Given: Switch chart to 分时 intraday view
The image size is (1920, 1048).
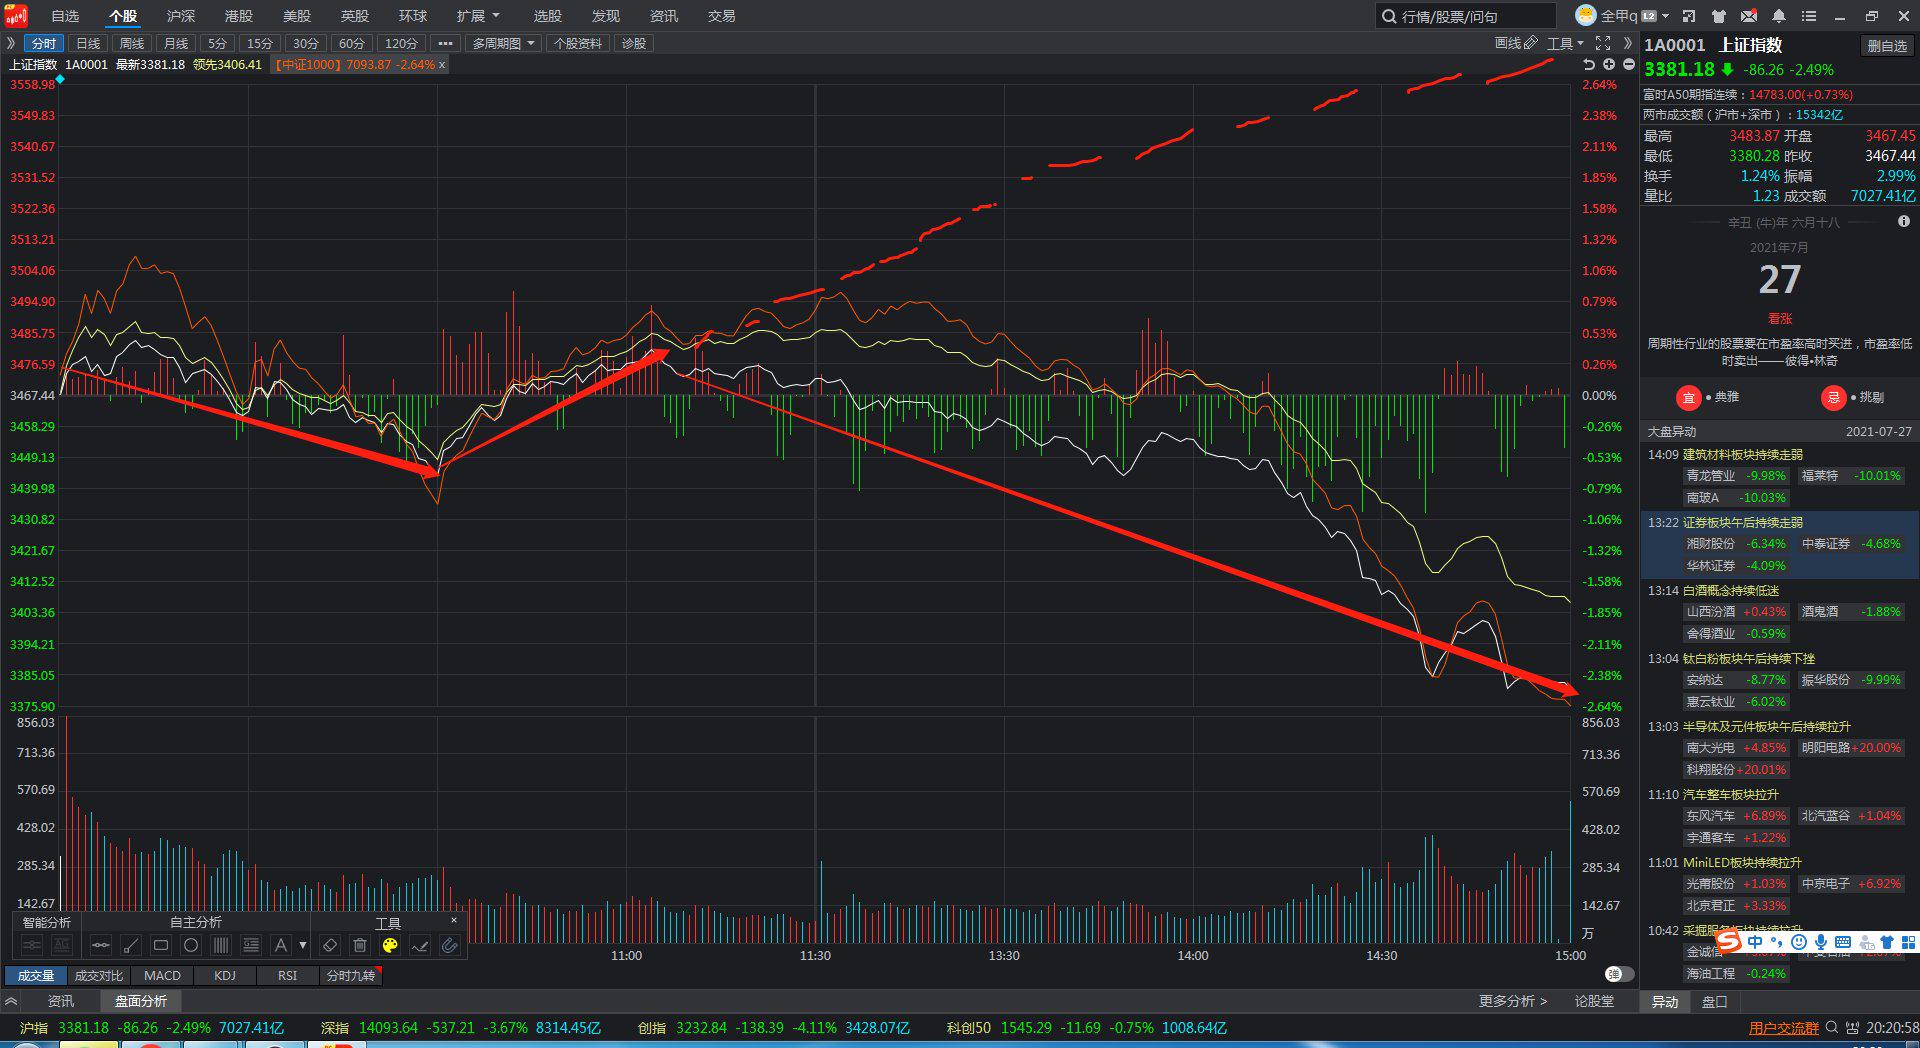Looking at the screenshot, I should click(44, 43).
